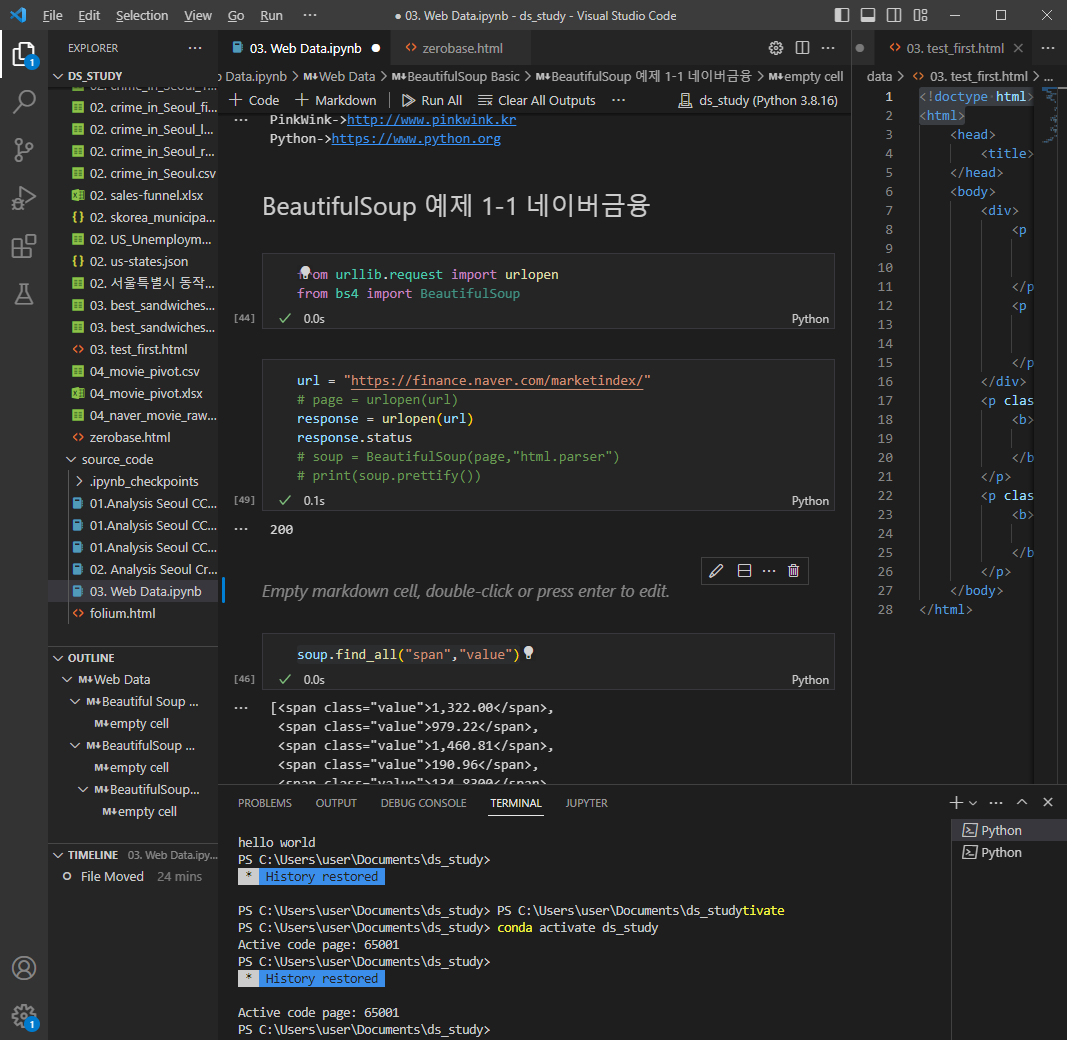
Task: Open terminal launch profile dropdown arrow
Action: [x=973, y=803]
